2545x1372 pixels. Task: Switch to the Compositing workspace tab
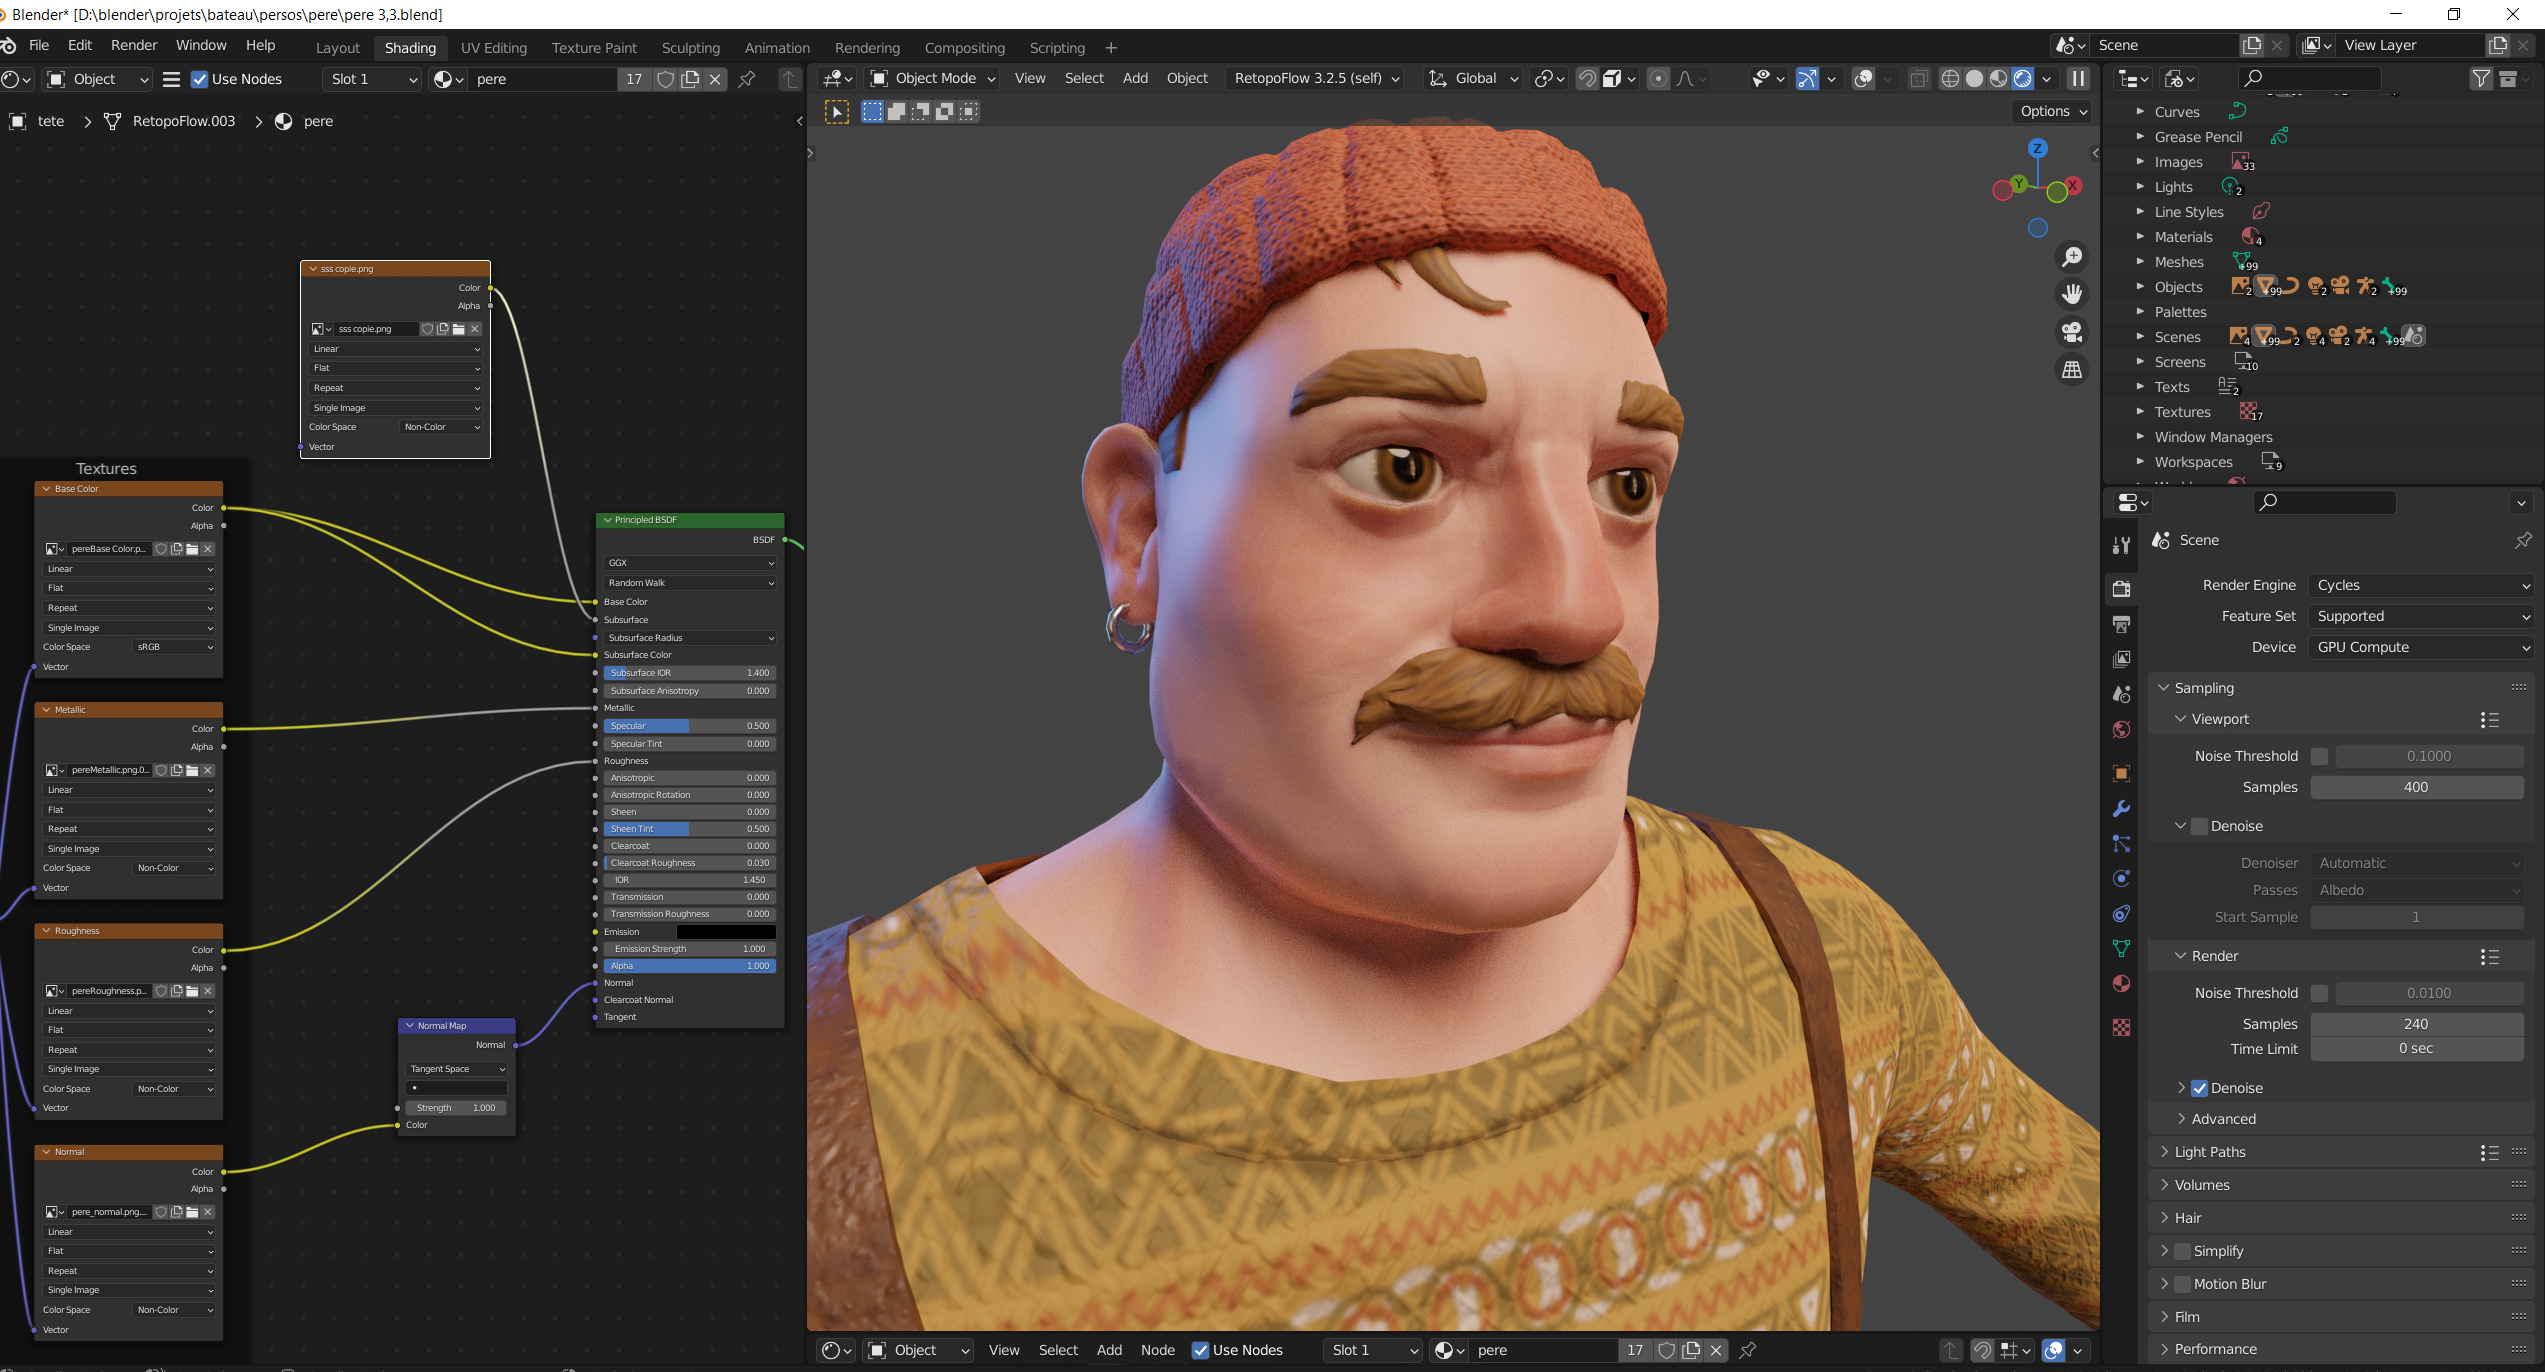964,47
